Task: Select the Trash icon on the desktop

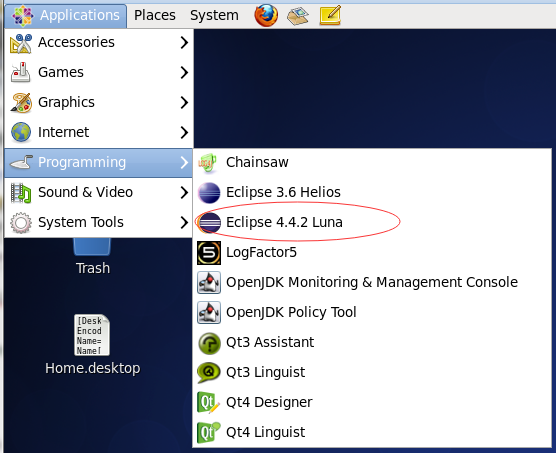Action: pyautogui.click(x=92, y=247)
